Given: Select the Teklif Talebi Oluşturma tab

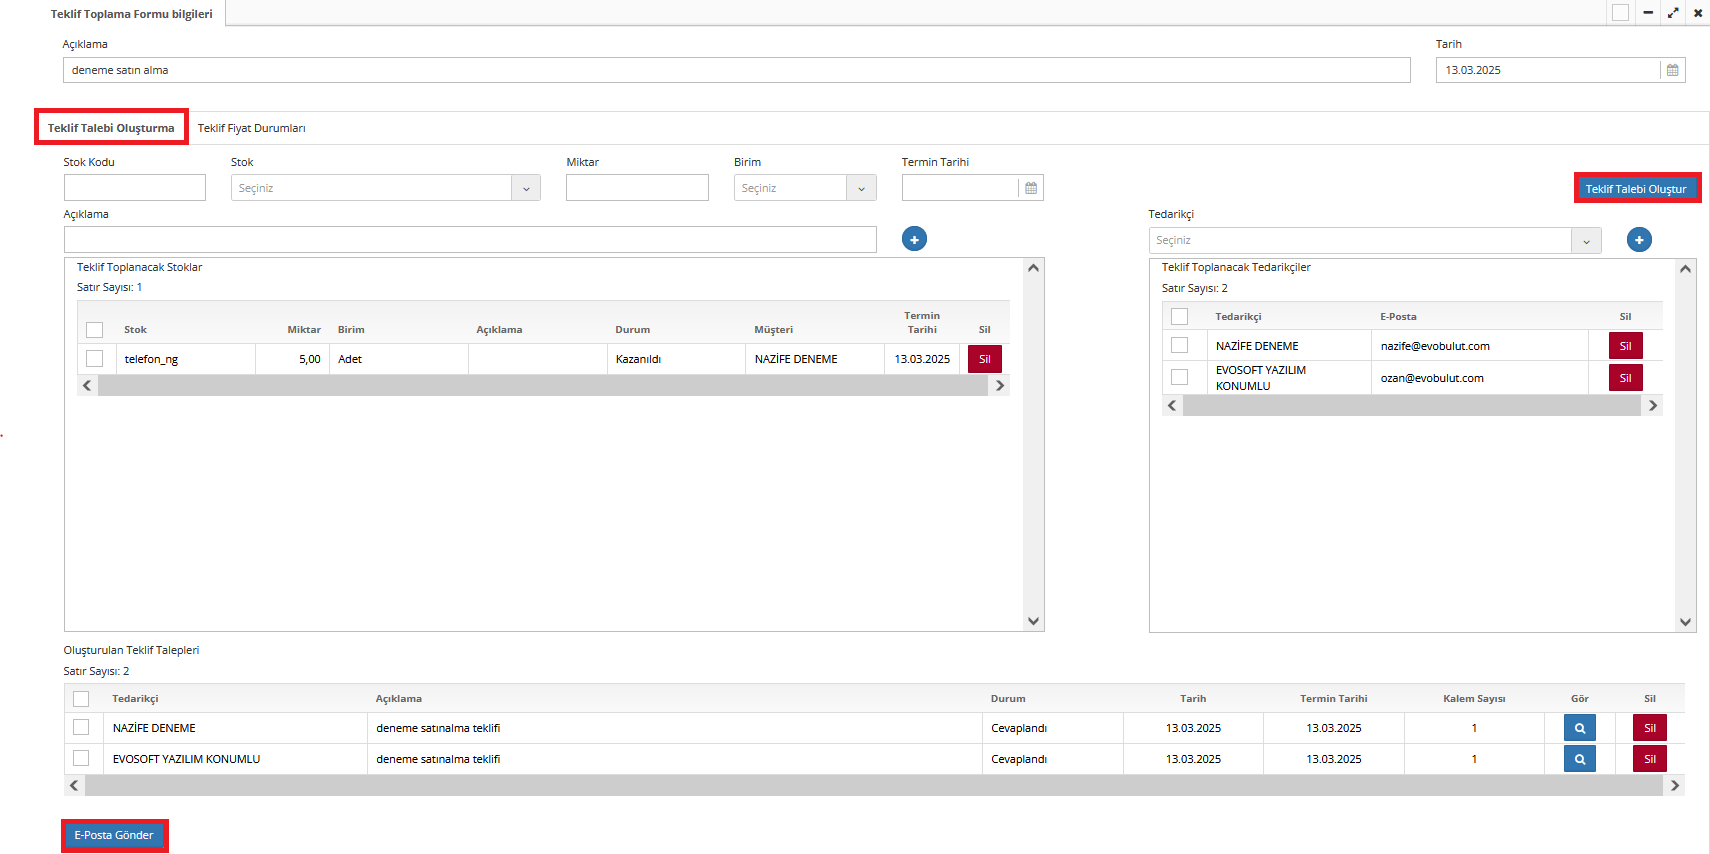Looking at the screenshot, I should 111,128.
